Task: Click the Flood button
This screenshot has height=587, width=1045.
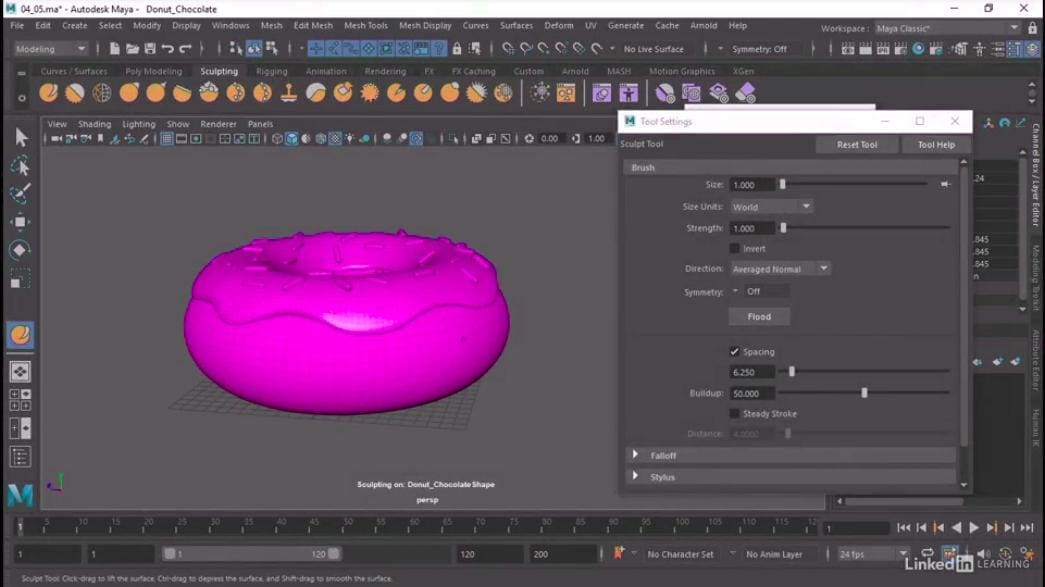Action: pyautogui.click(x=759, y=316)
